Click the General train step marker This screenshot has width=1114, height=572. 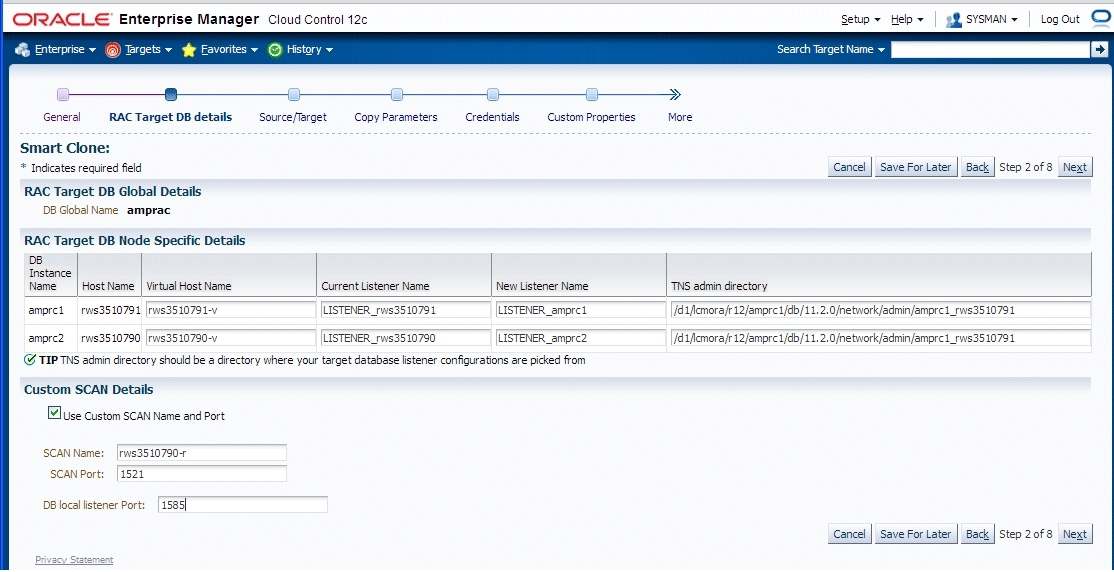tap(63, 95)
